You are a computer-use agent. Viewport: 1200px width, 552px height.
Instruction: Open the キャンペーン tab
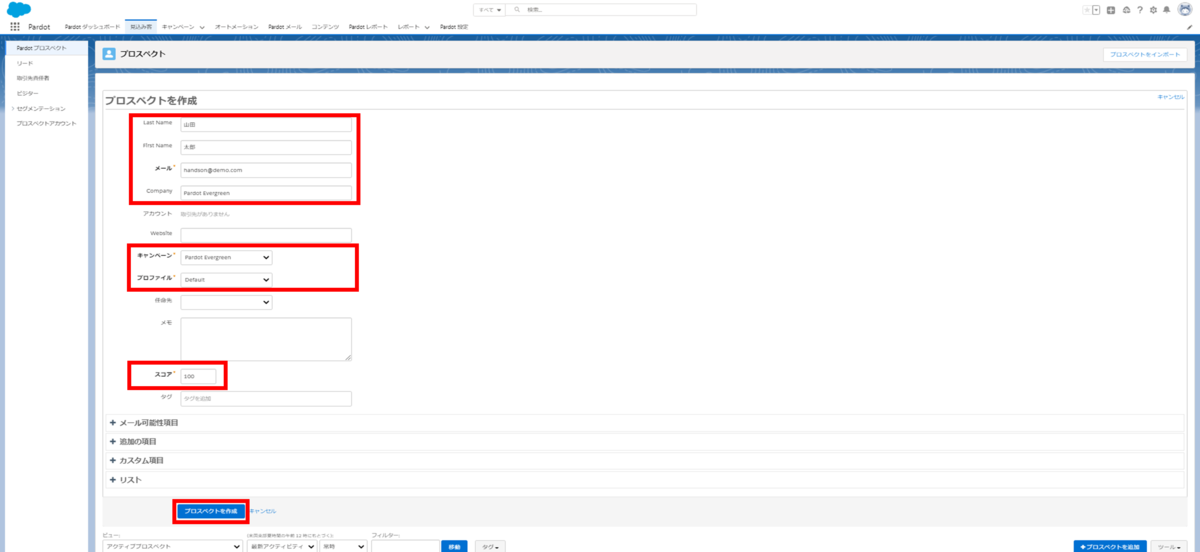(x=178, y=26)
